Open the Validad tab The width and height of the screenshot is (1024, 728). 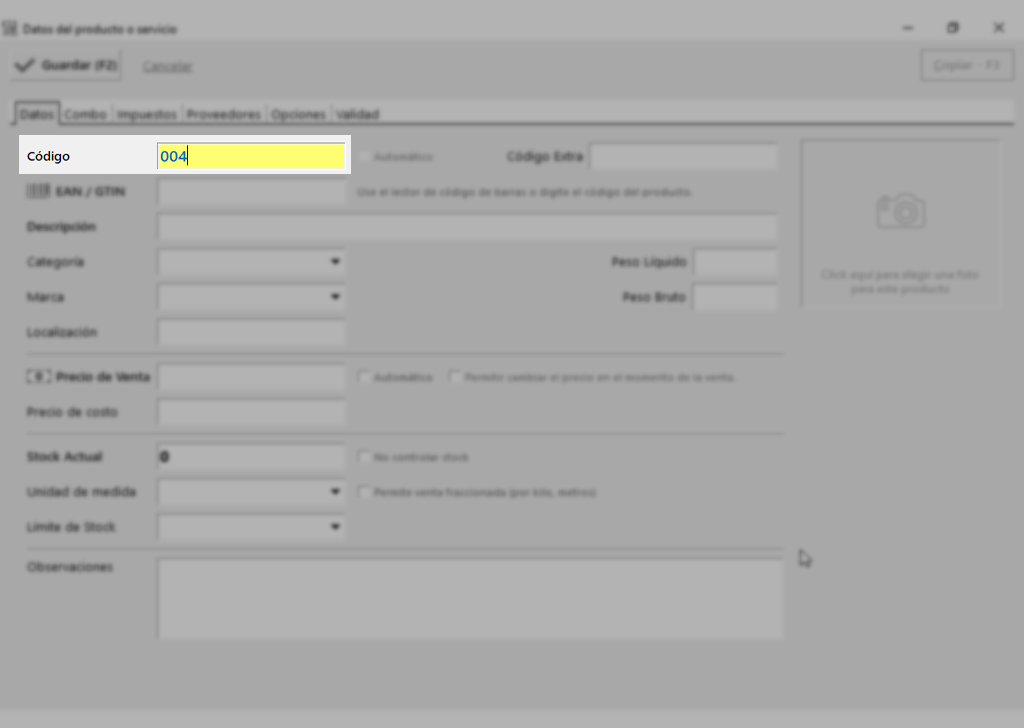tap(357, 114)
